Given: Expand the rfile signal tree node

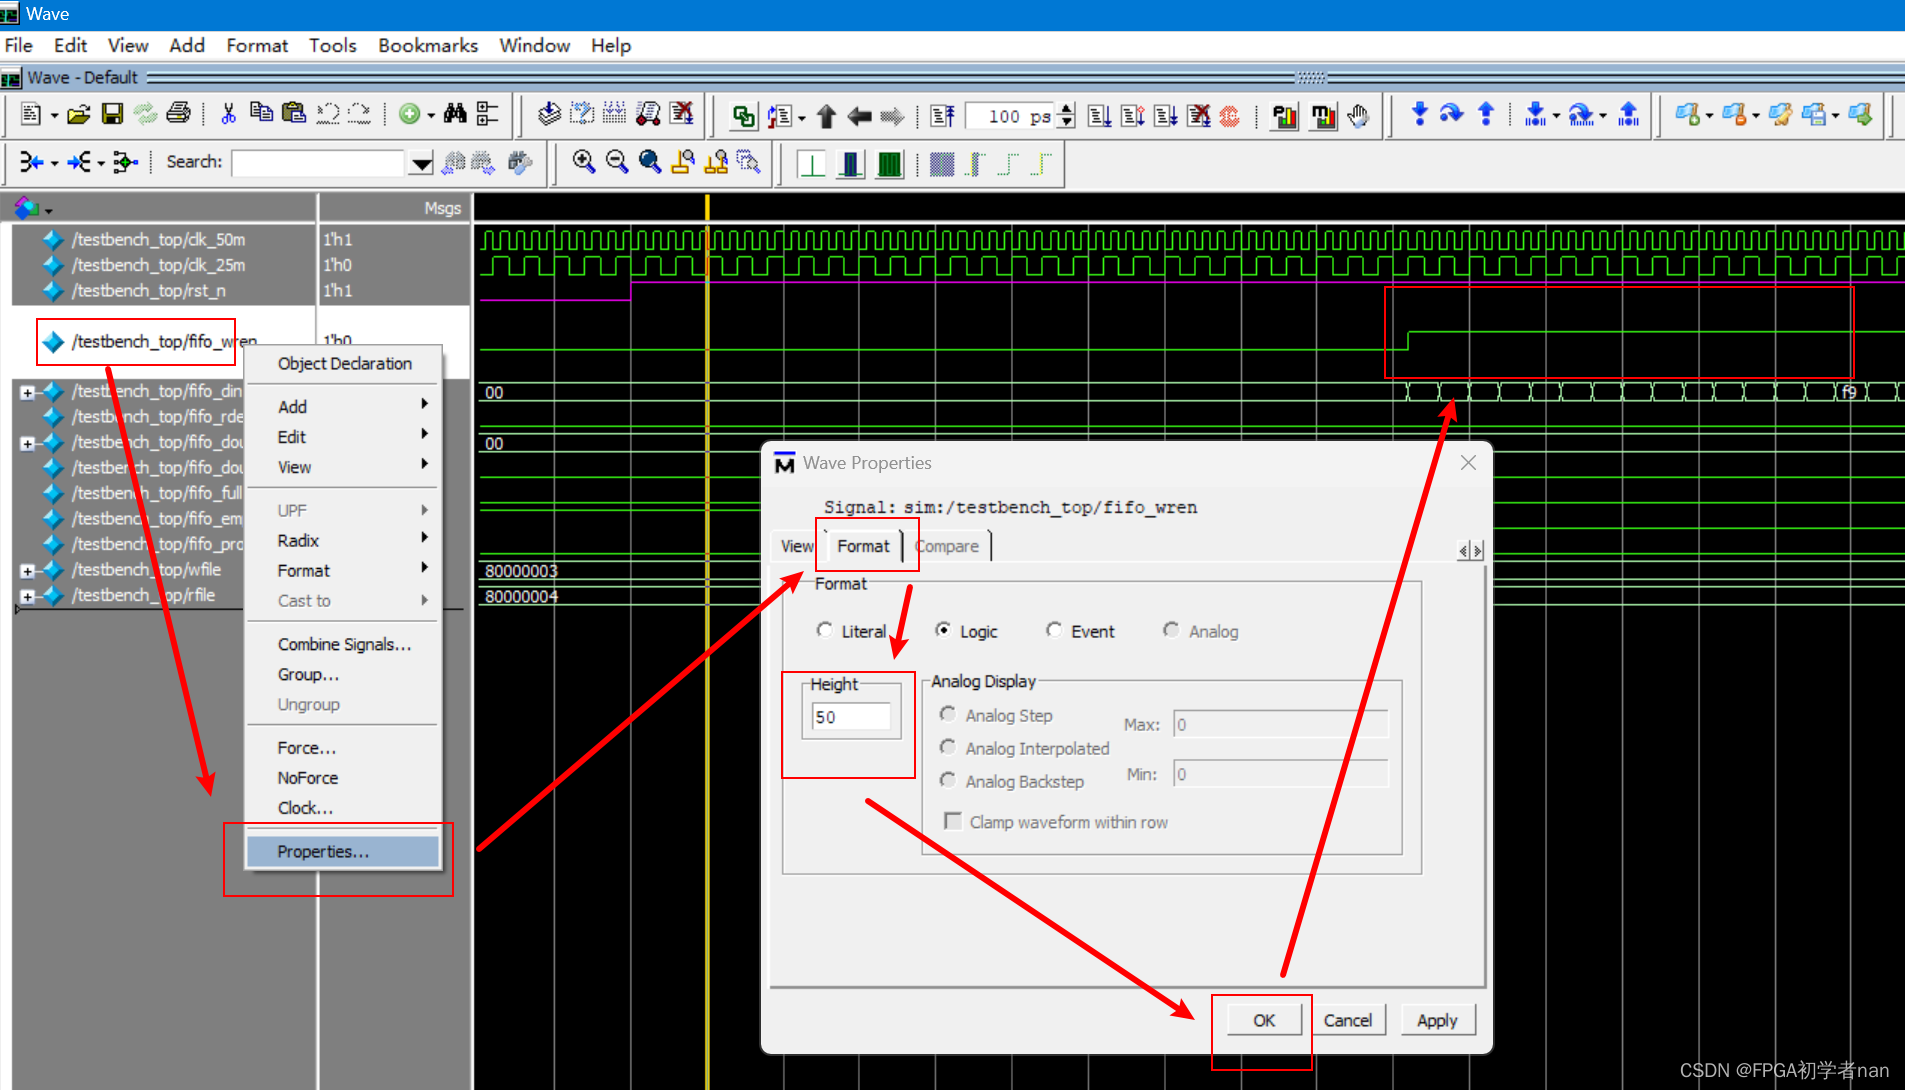Looking at the screenshot, I should click(28, 596).
